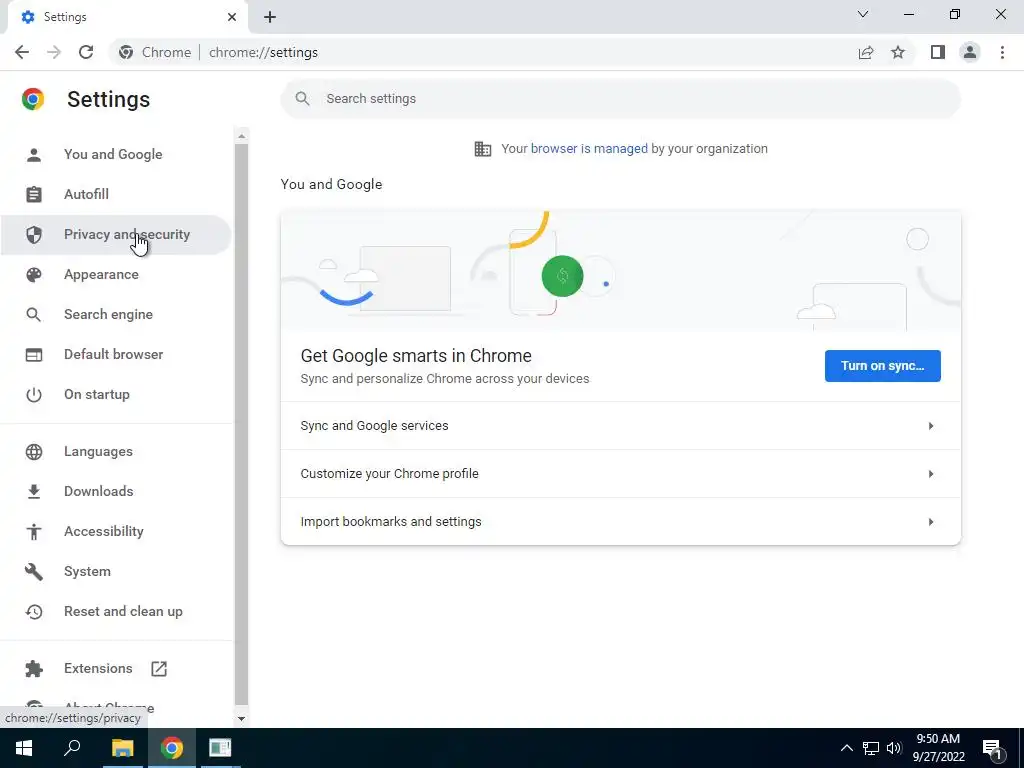Focus the Search settings field
Viewport: 1024px width, 768px height.
(x=620, y=99)
